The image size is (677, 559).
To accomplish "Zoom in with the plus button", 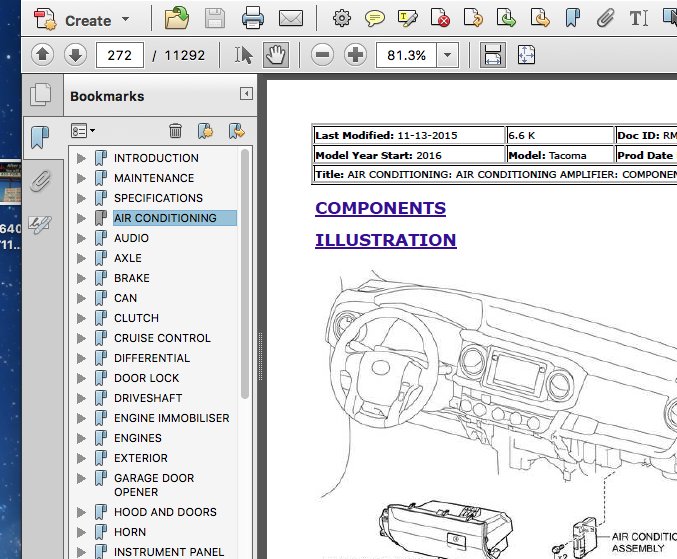I will (355, 55).
